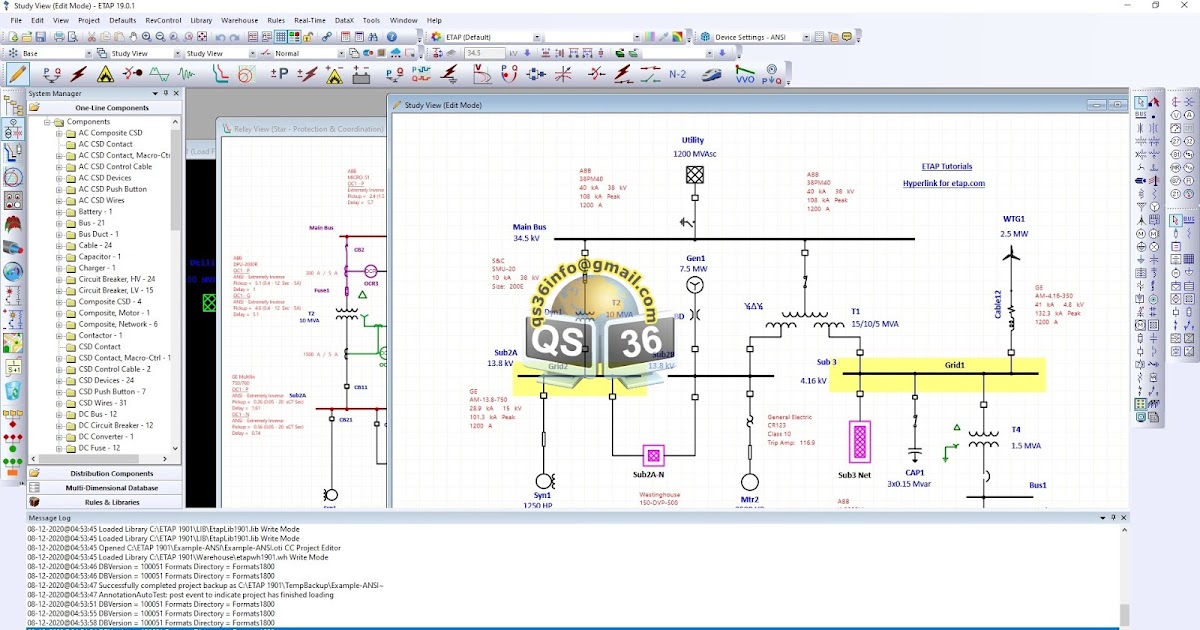Screen dimensions: 1200x630
Task: Activate the Relay View window title bar
Action: click(300, 128)
